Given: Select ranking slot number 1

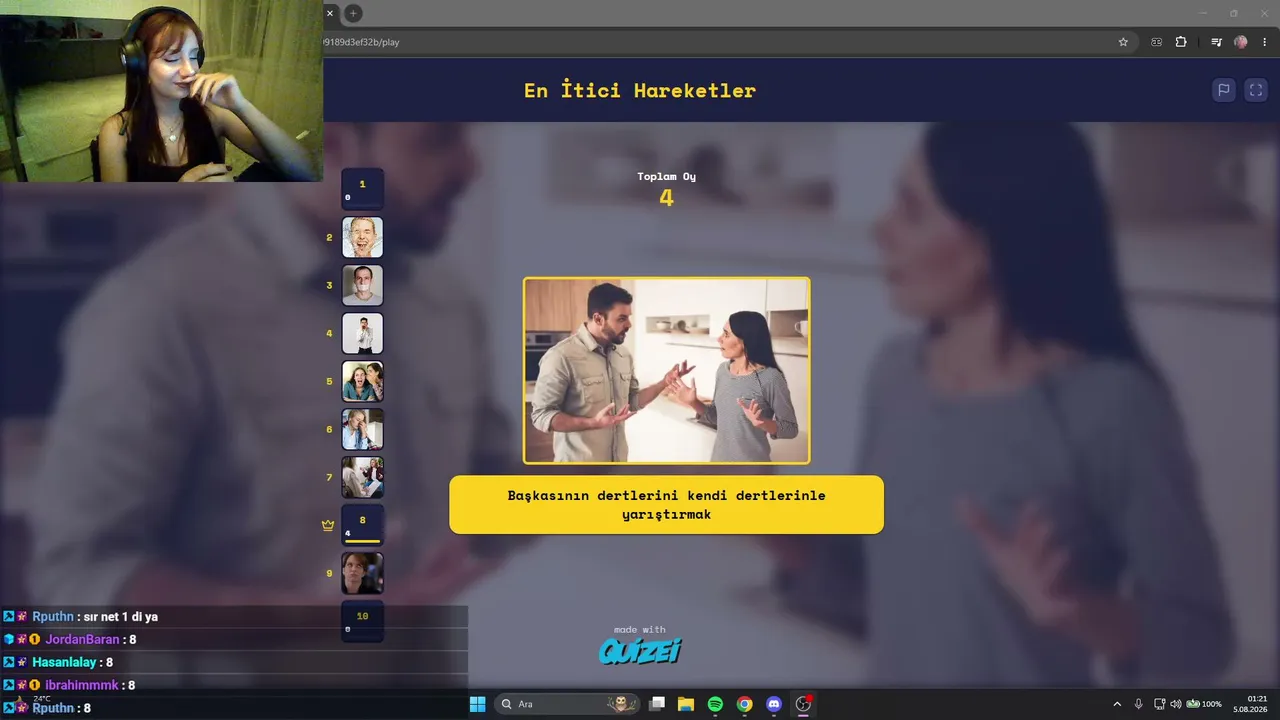Looking at the screenshot, I should tap(362, 189).
